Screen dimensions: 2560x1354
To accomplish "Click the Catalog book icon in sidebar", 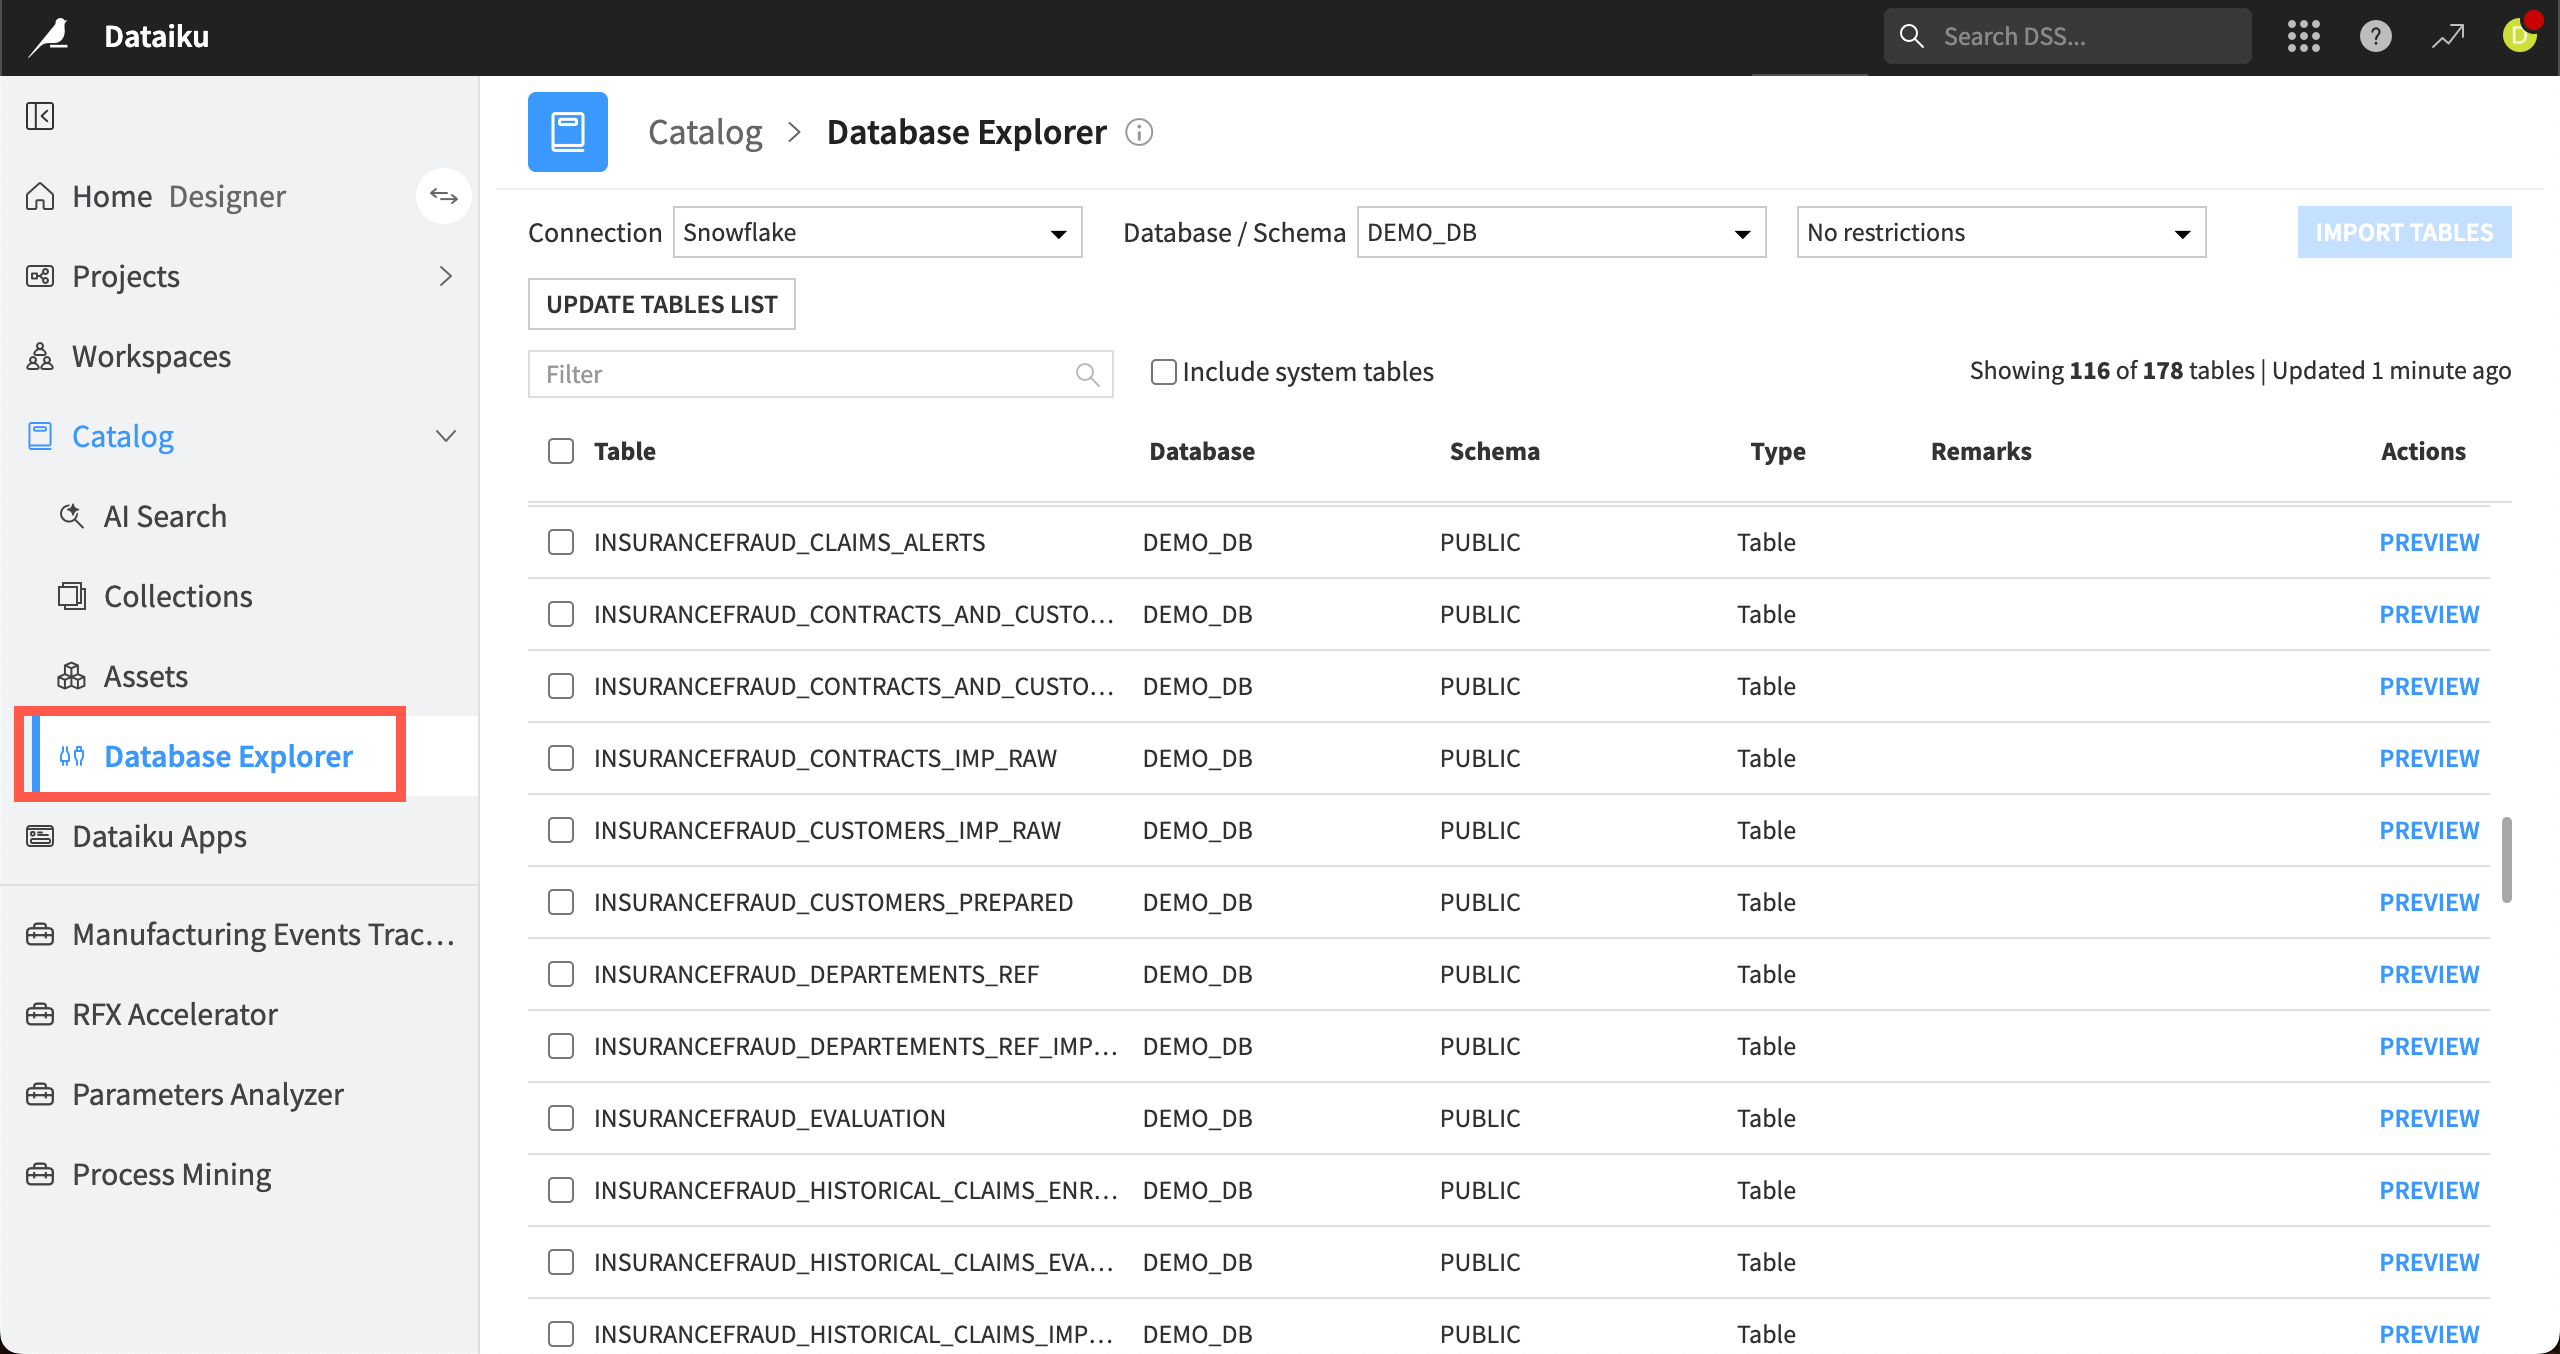I will tap(40, 436).
